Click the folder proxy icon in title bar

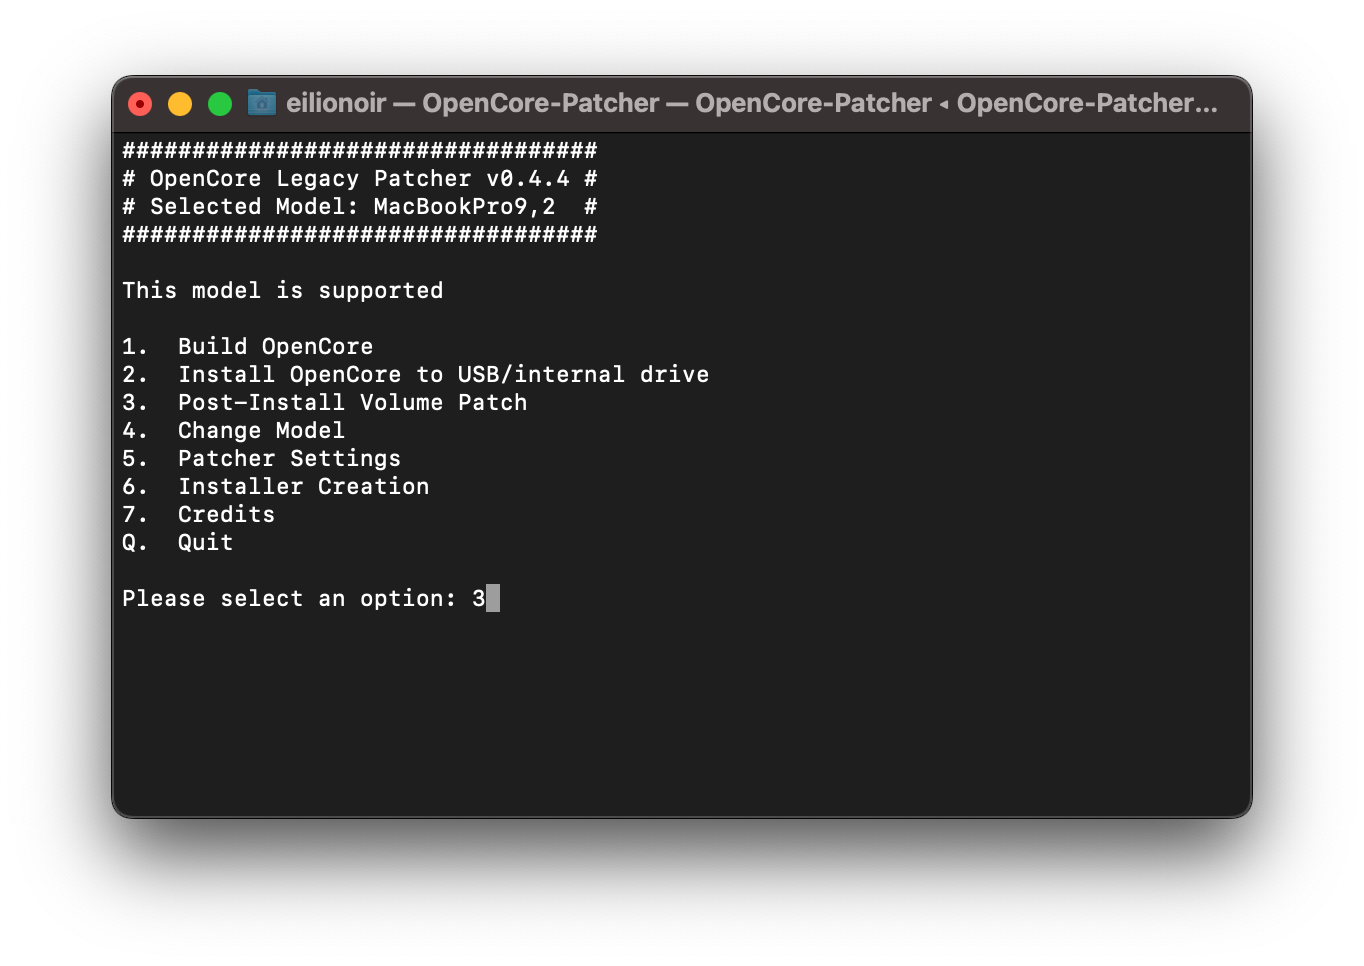tap(262, 103)
